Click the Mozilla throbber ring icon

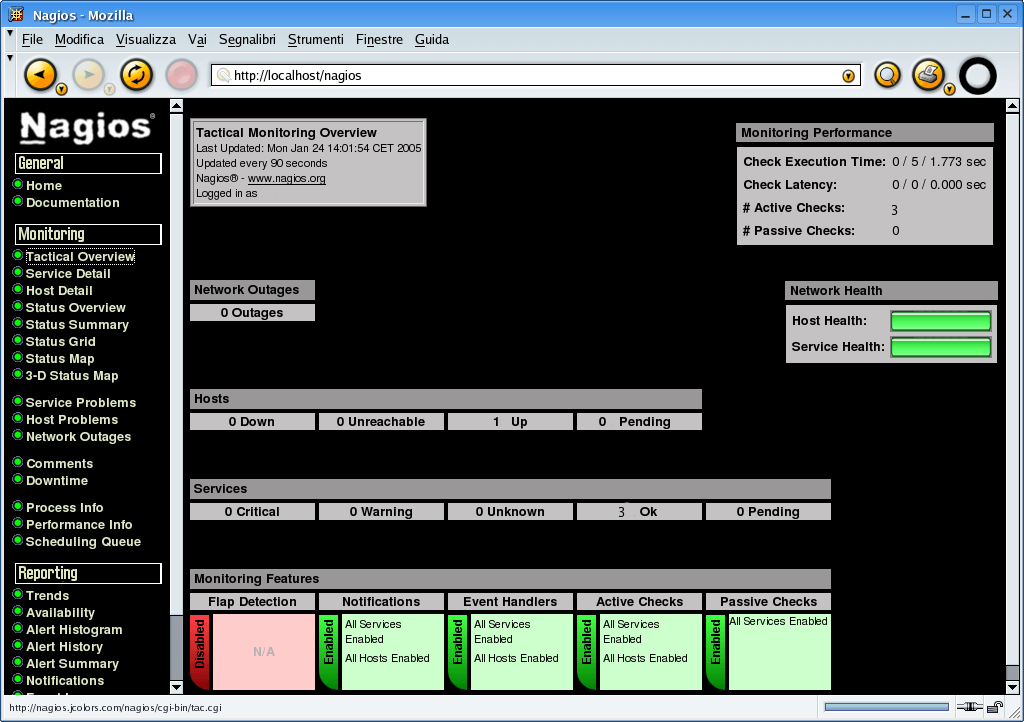click(x=978, y=76)
